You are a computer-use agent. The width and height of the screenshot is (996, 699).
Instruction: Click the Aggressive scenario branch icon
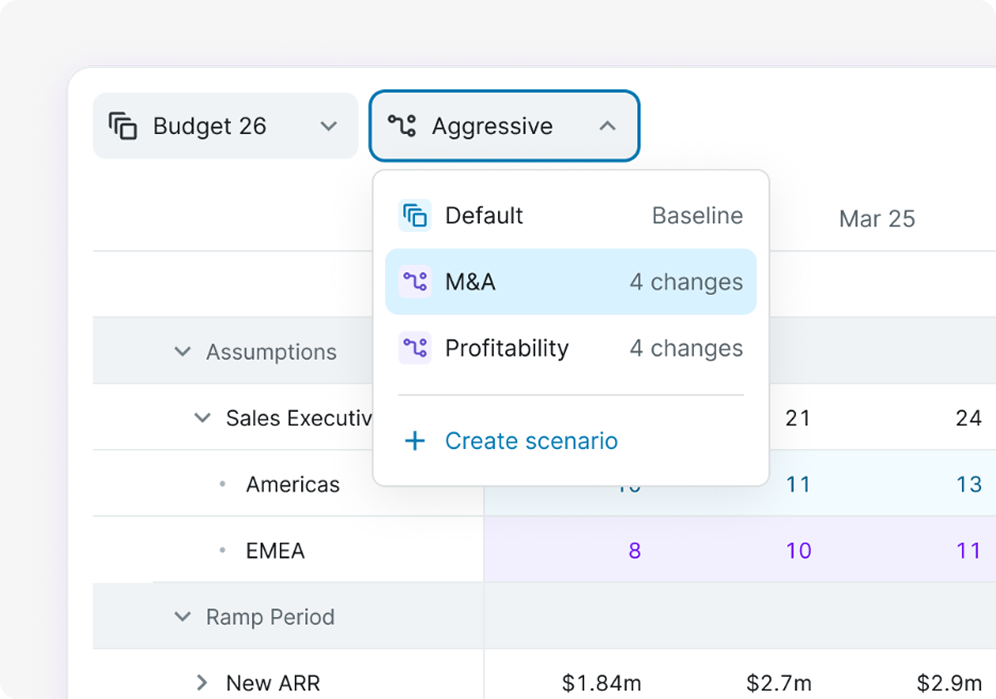click(402, 126)
